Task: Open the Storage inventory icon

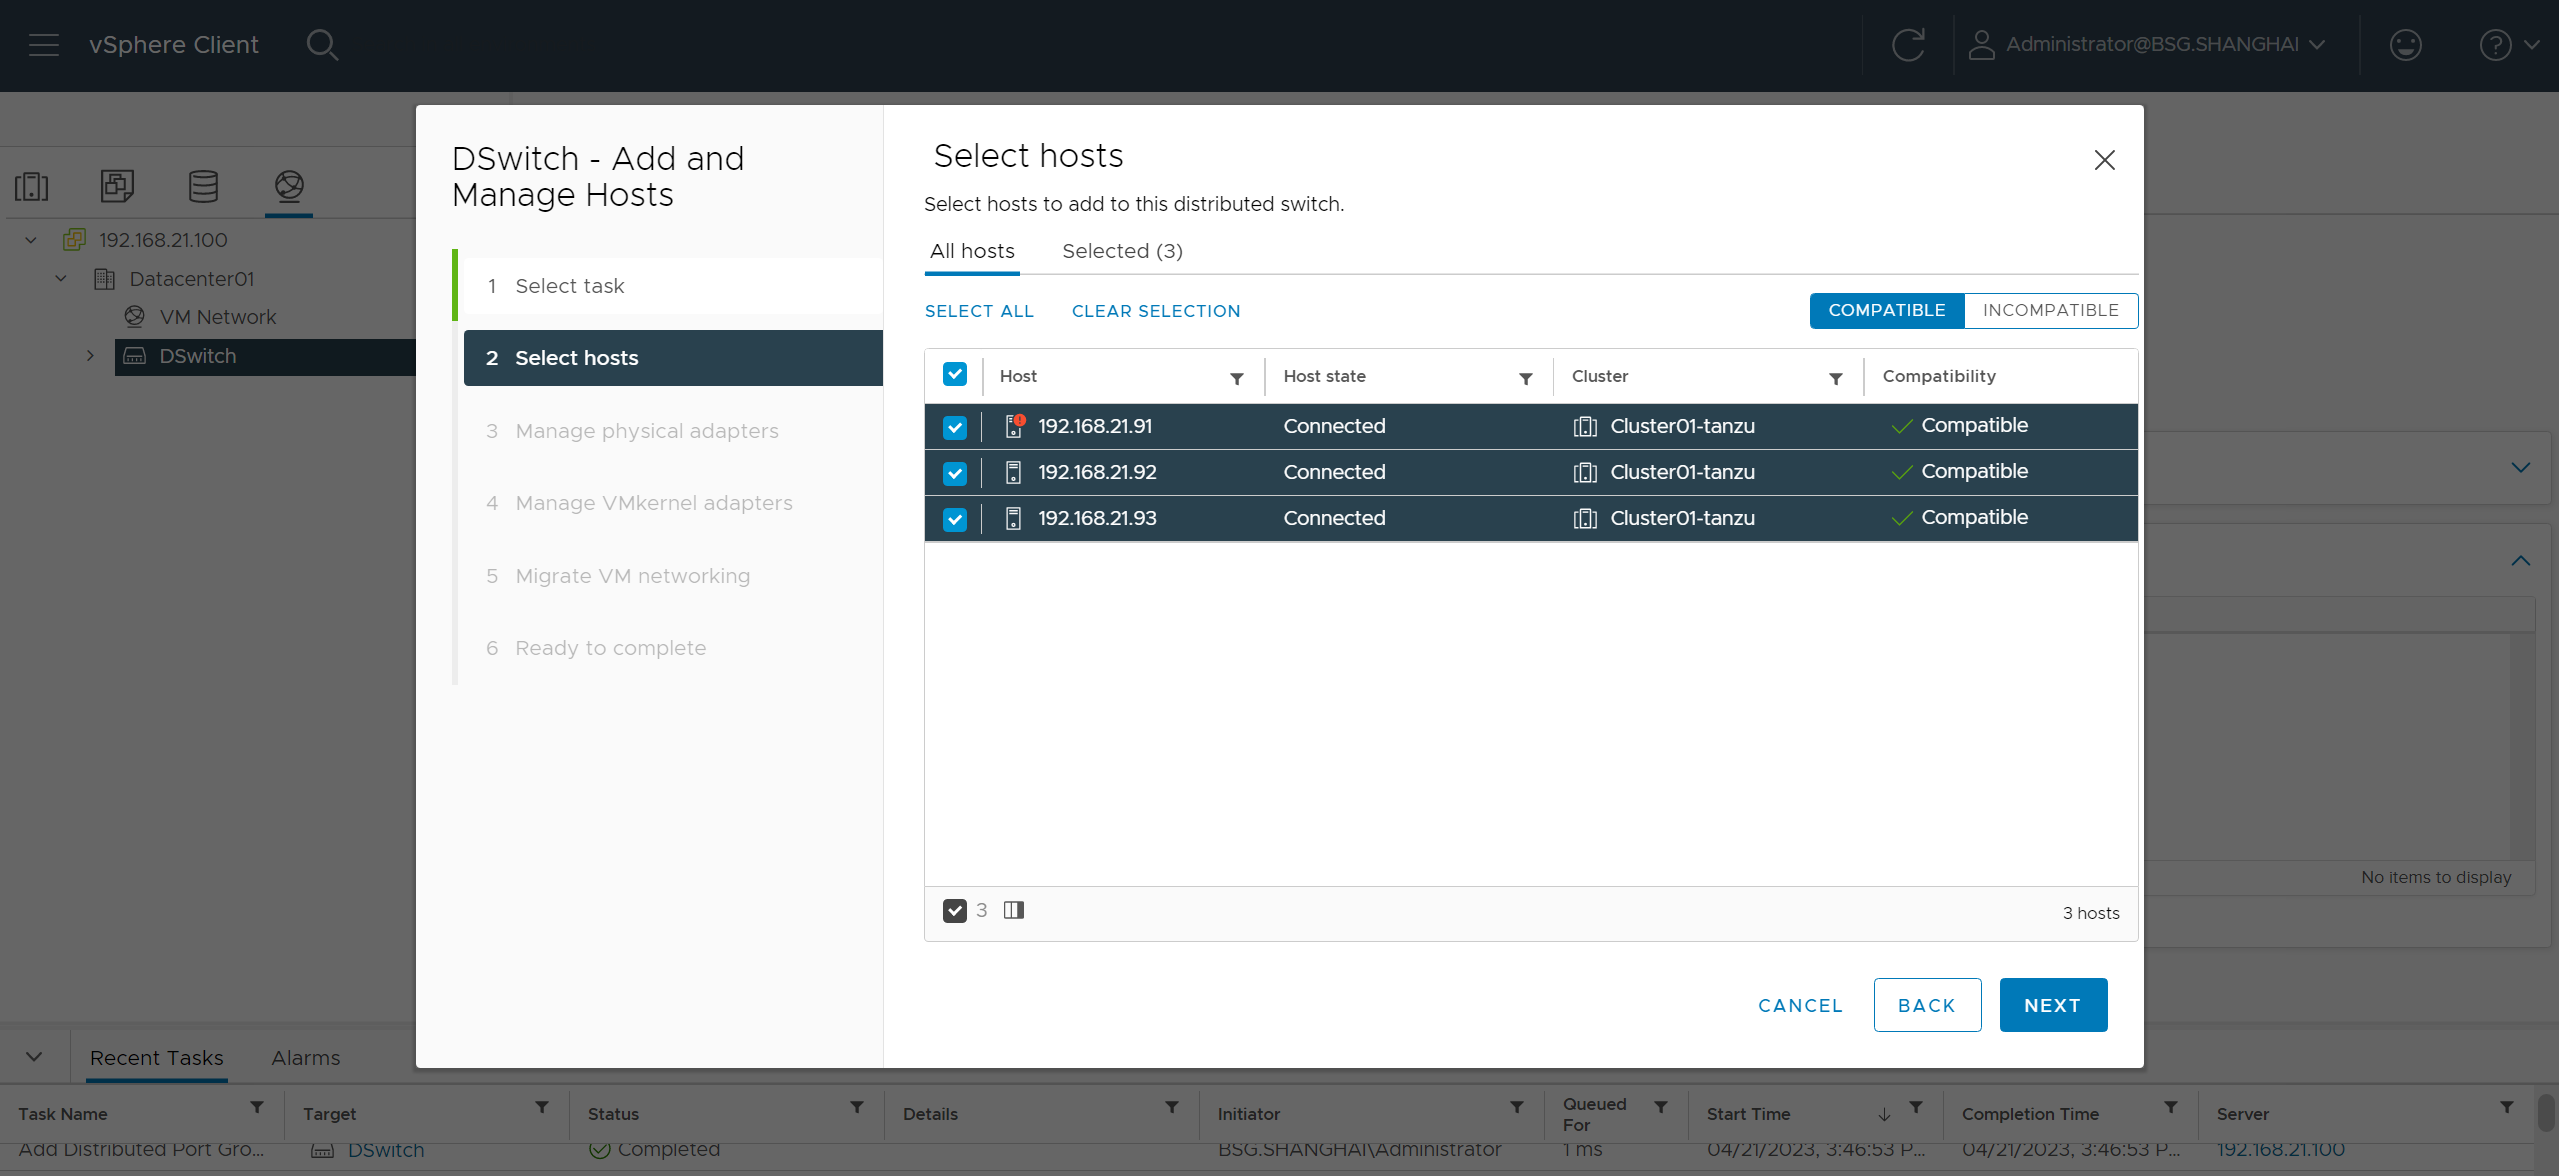Action: tap(203, 186)
